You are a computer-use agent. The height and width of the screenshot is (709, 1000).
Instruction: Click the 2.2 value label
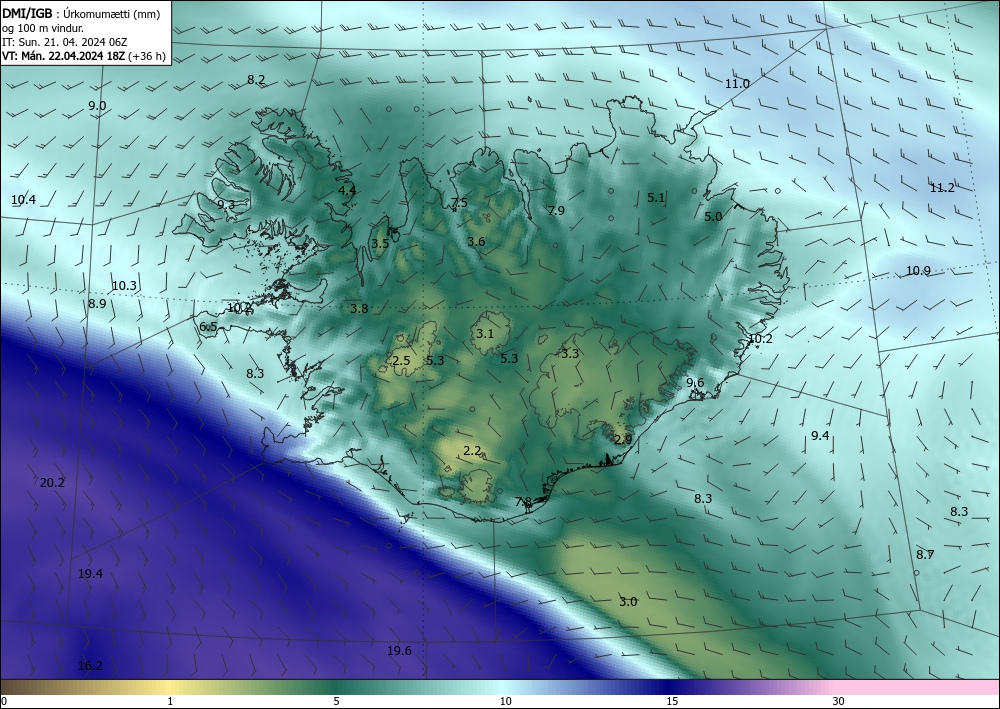coord(472,451)
